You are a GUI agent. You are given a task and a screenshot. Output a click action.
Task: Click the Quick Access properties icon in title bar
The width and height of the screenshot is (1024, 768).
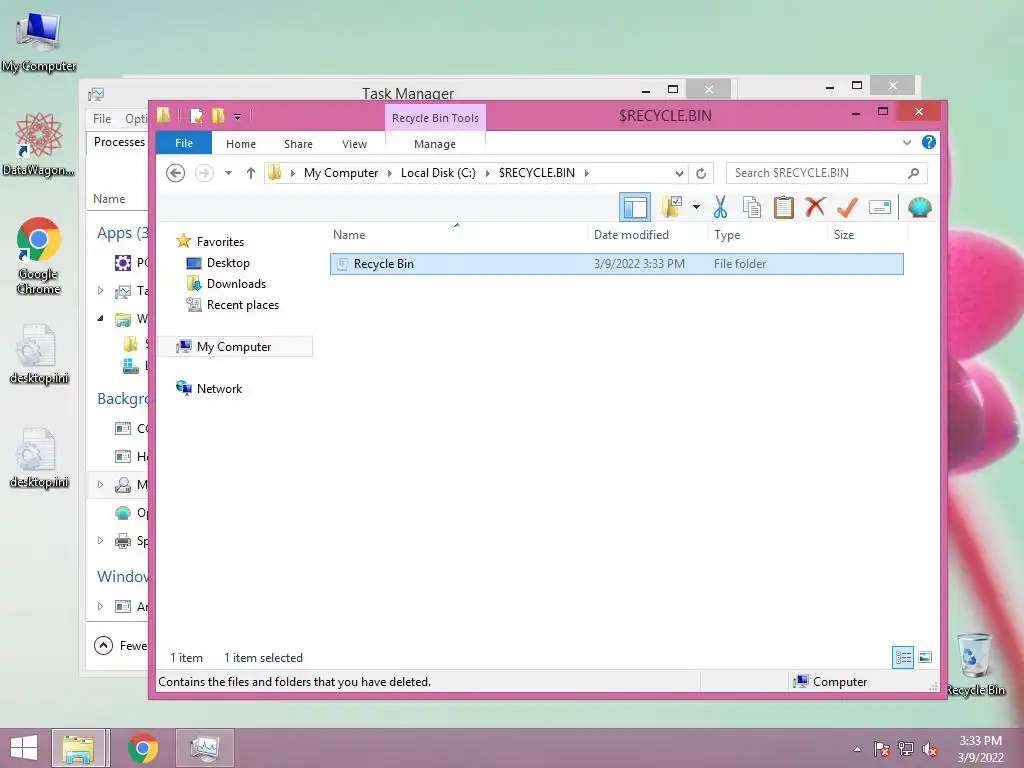coord(197,116)
